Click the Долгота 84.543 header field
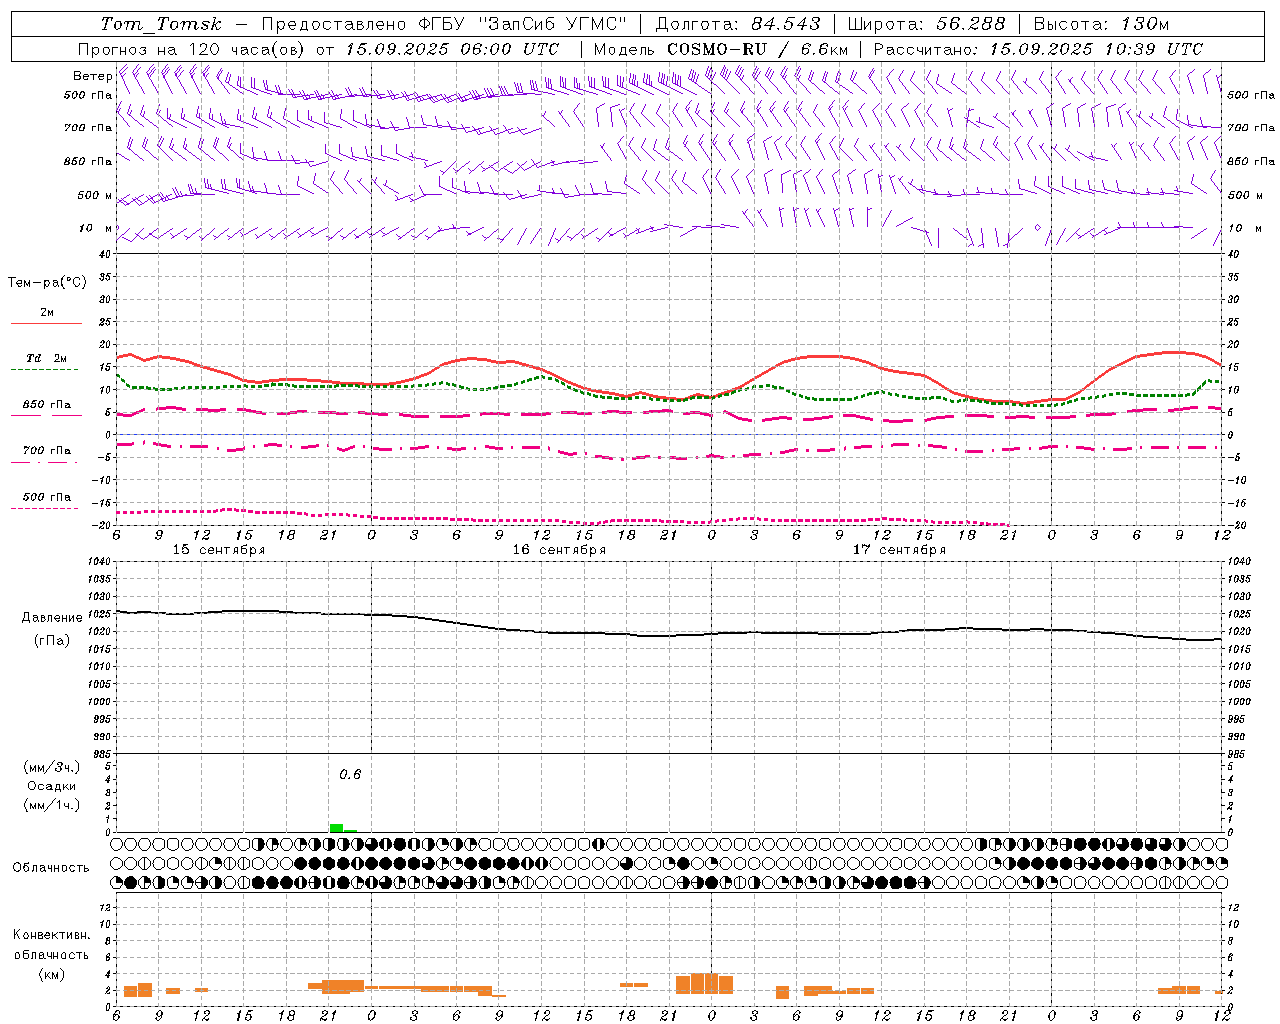The height and width of the screenshot is (1024, 1280). tap(738, 24)
